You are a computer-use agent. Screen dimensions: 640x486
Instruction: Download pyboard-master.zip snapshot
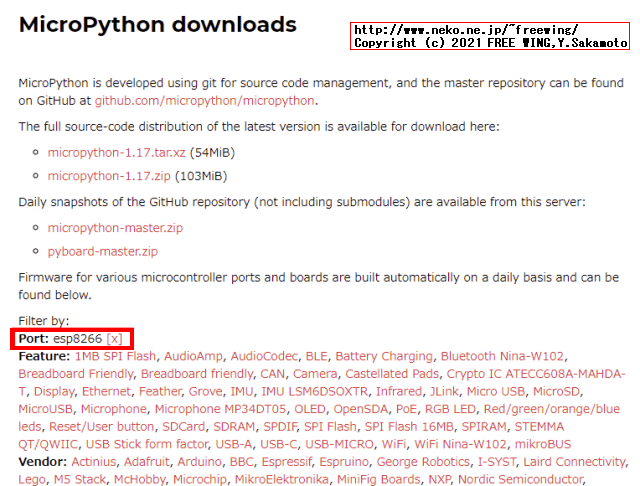tap(102, 251)
